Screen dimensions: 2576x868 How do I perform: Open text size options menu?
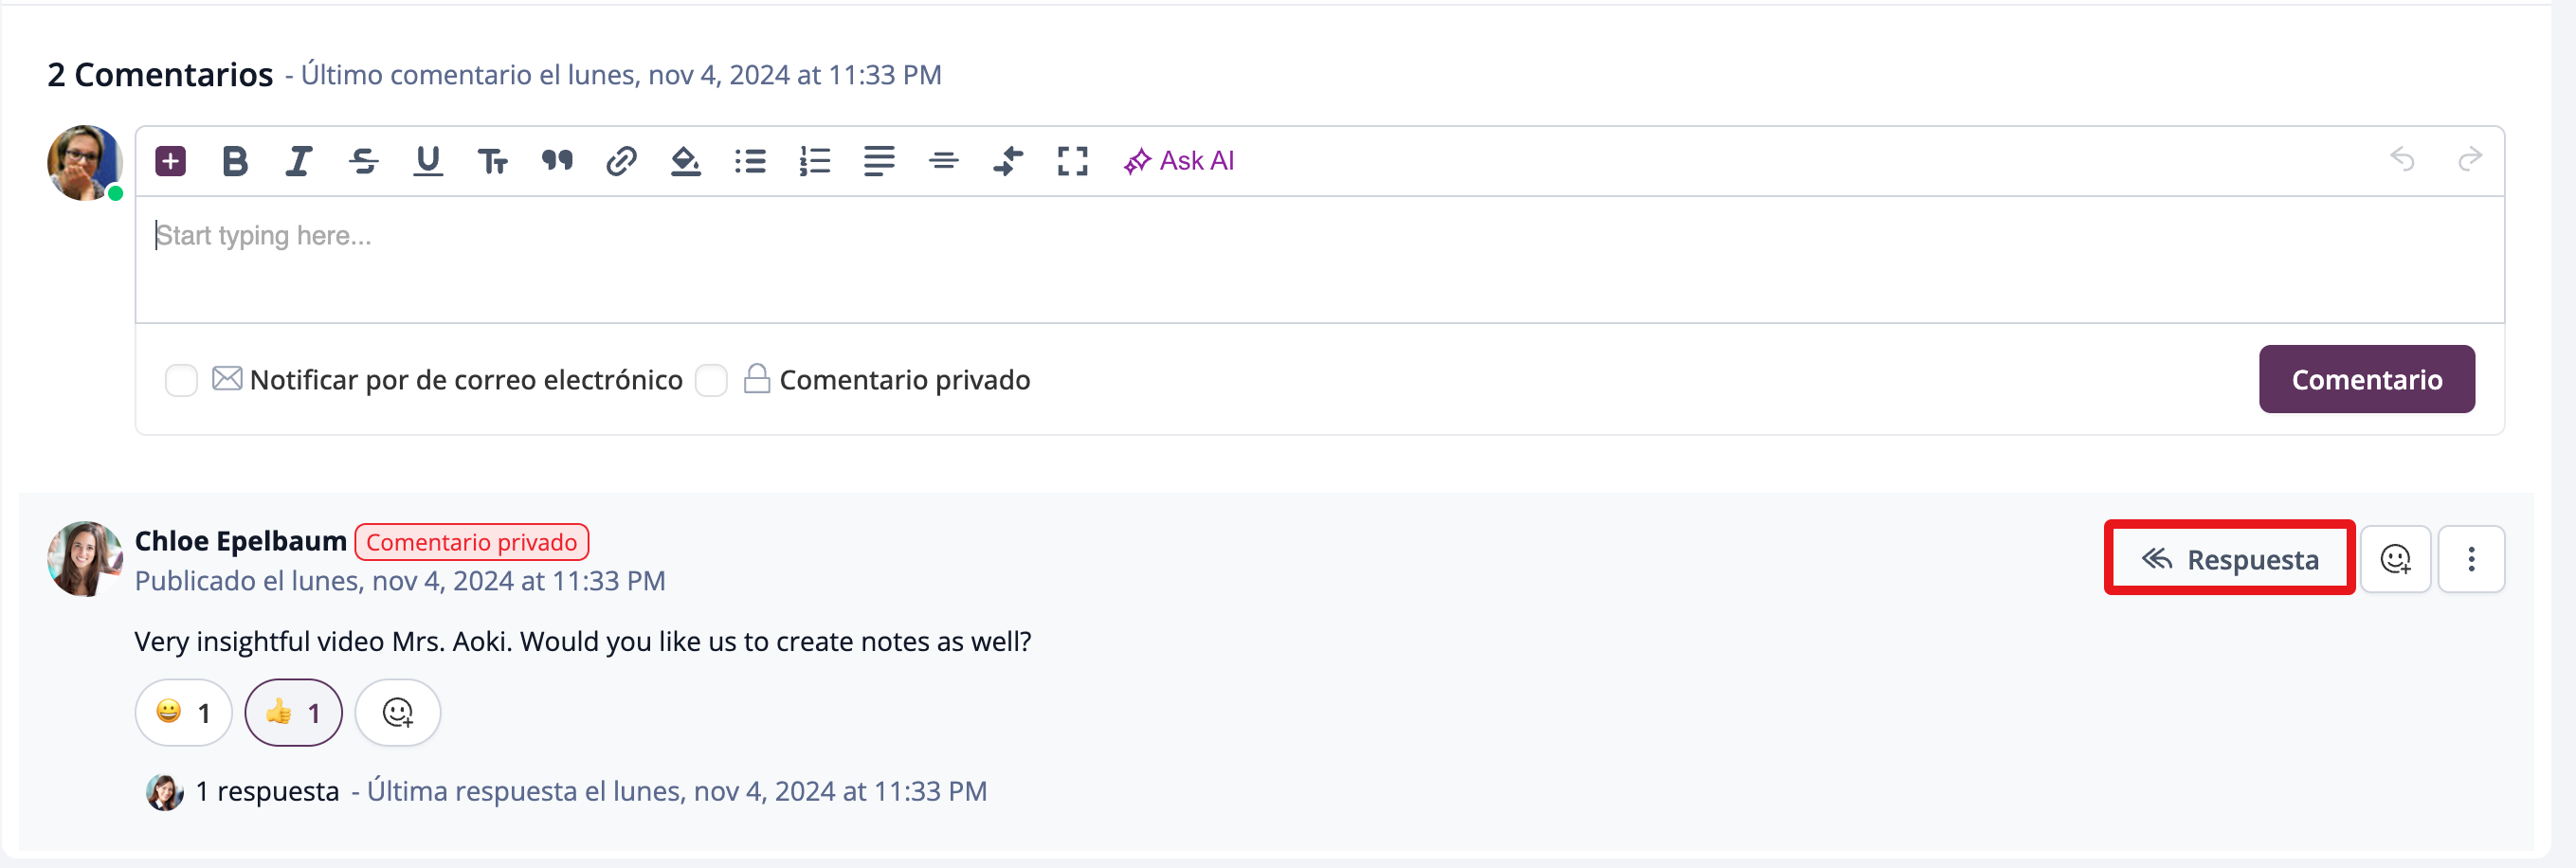point(493,161)
